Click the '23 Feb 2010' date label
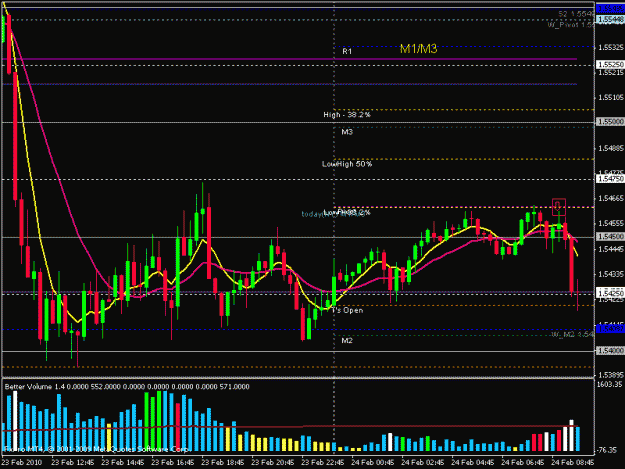The height and width of the screenshot is (469, 625). [22, 462]
